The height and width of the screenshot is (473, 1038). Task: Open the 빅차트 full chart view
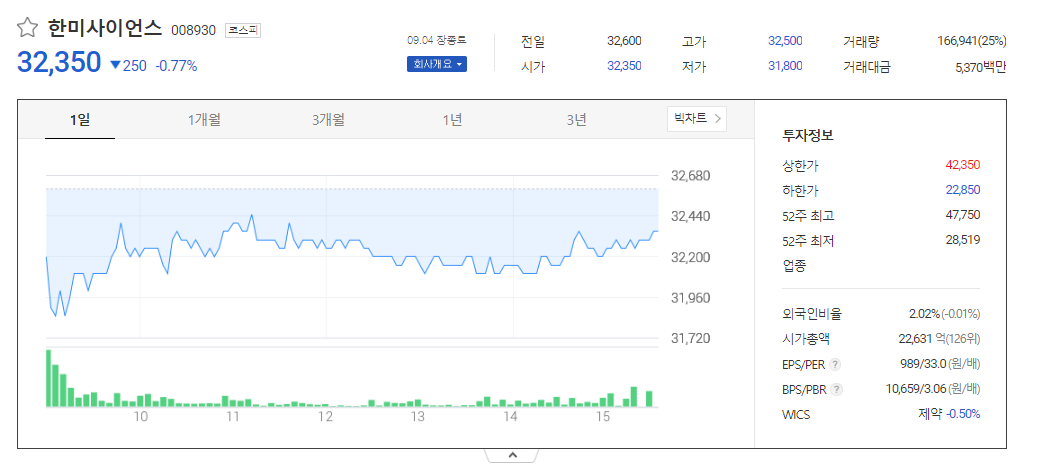click(x=697, y=119)
